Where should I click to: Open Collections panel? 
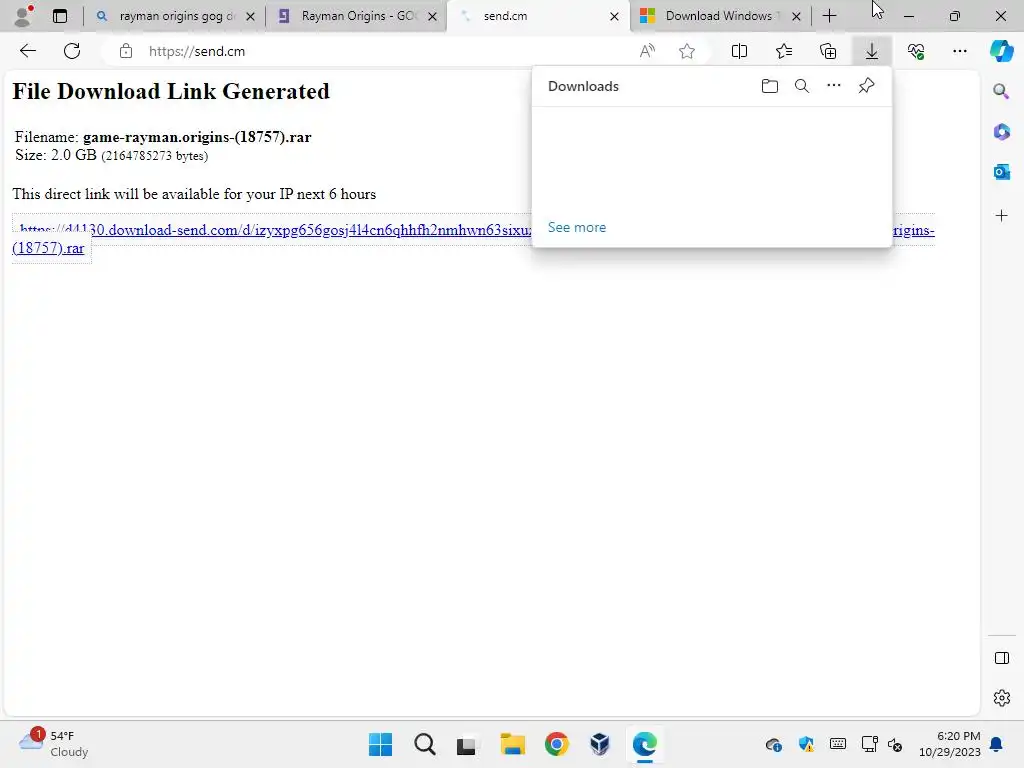(x=828, y=51)
